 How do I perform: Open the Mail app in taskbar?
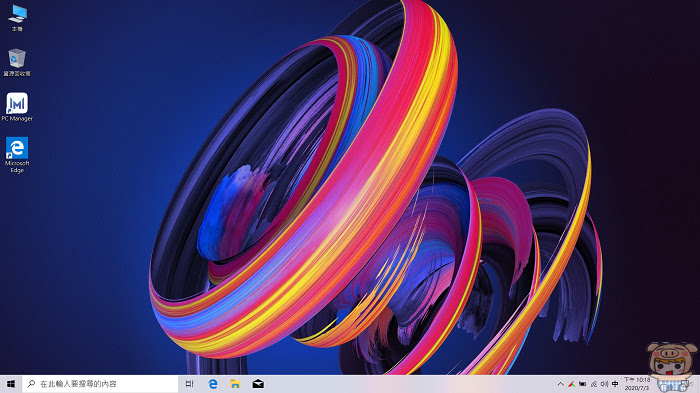(258, 384)
